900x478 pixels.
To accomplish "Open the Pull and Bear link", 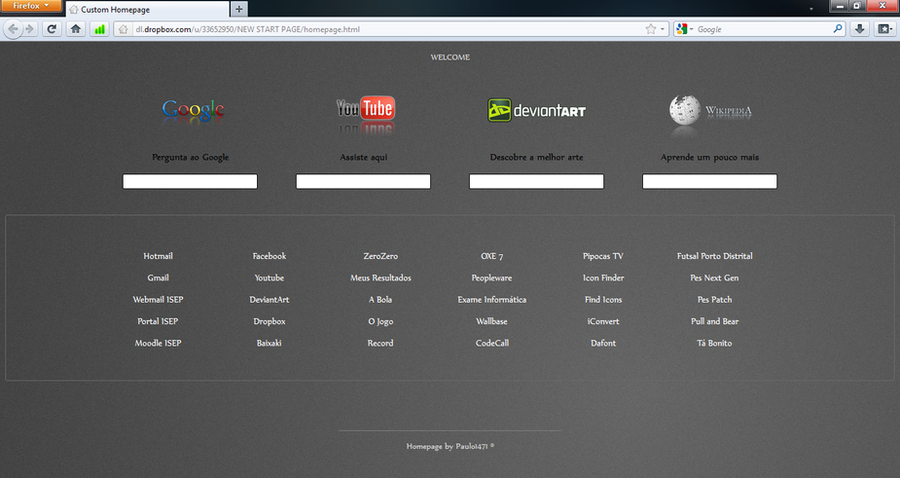I will 715,321.
